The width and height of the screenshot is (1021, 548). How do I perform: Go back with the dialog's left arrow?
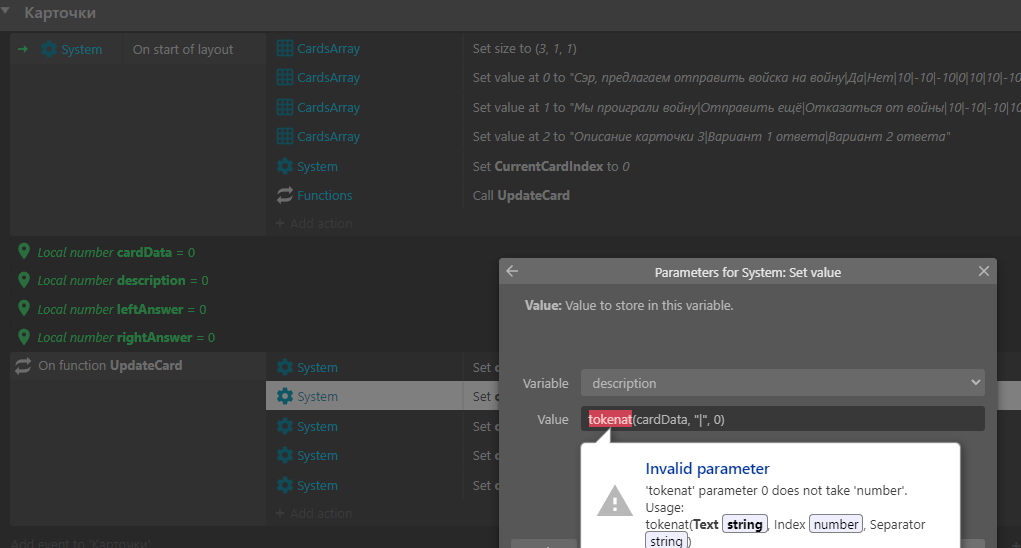click(512, 271)
